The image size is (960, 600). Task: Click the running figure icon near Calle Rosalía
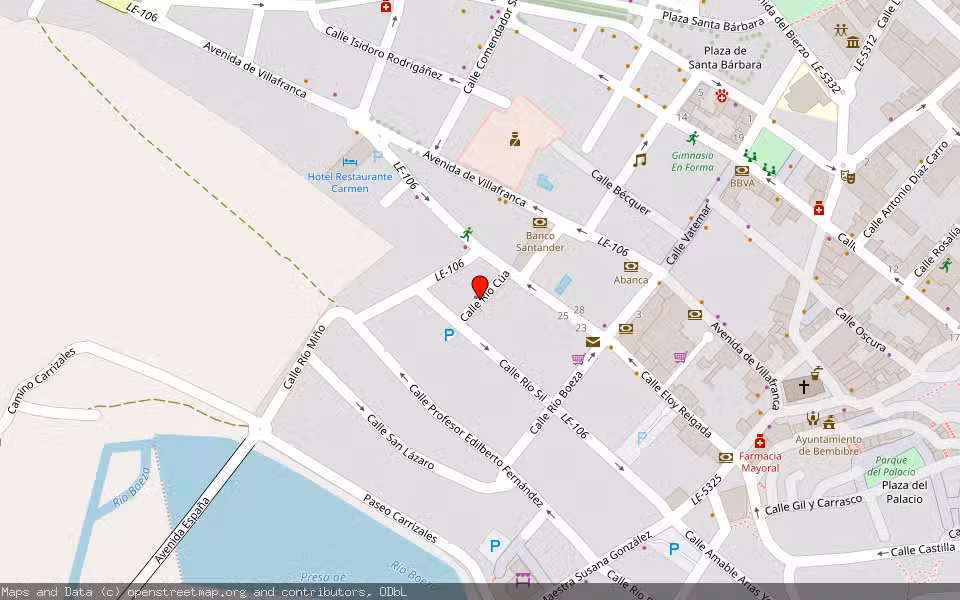(x=946, y=265)
